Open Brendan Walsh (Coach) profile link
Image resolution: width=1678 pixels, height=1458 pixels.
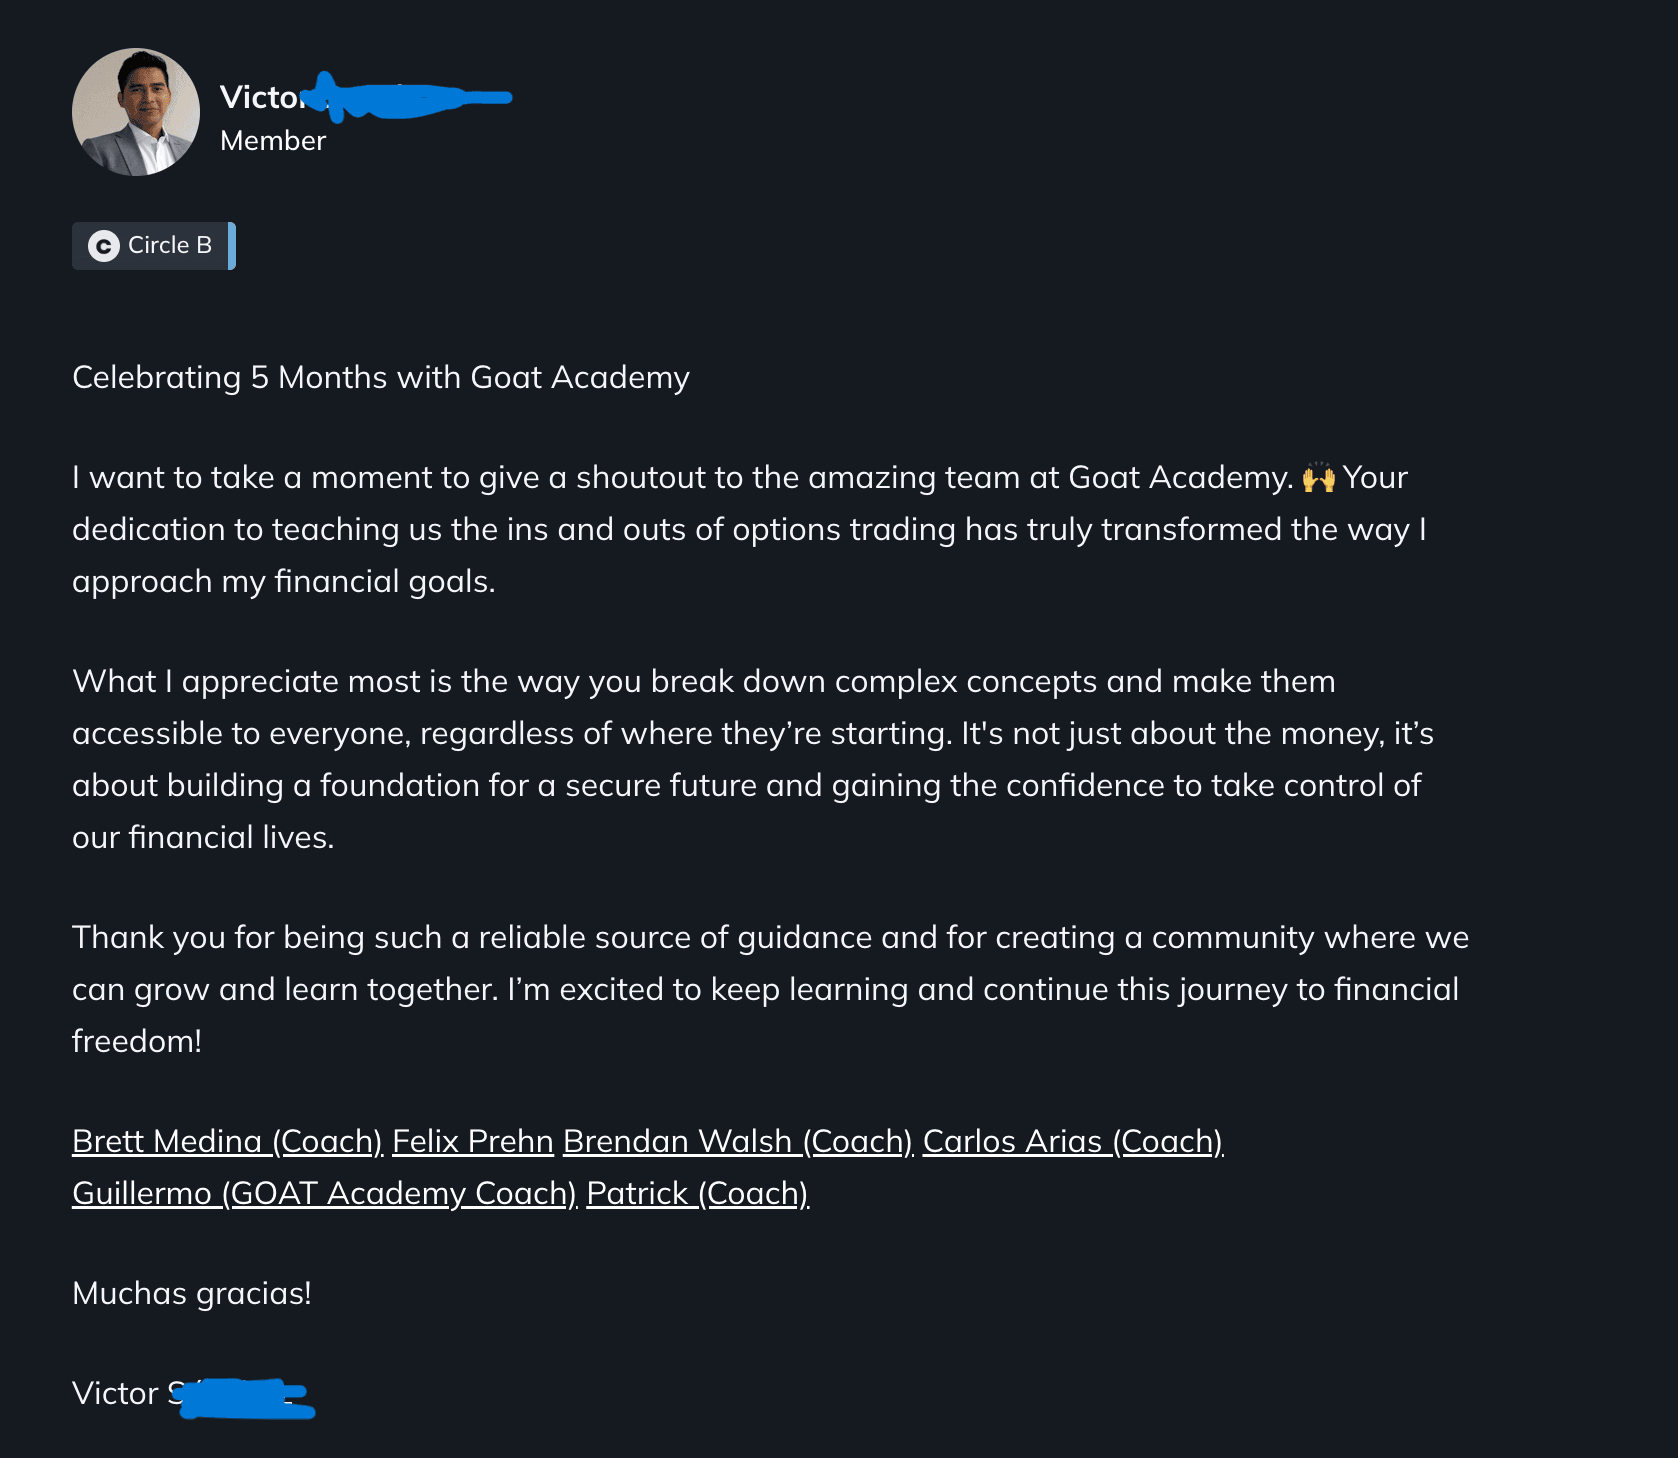737,1141
